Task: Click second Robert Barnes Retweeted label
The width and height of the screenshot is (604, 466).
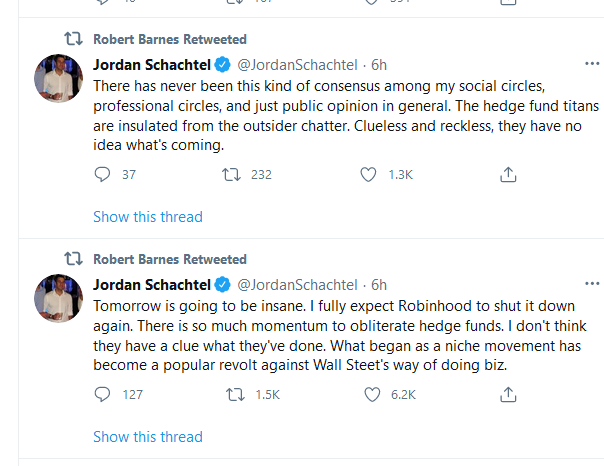Action: [x=169, y=260]
